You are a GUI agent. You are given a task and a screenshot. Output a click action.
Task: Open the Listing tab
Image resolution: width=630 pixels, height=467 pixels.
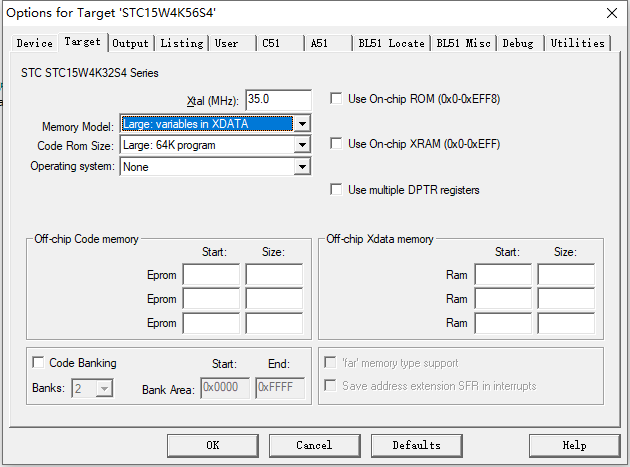click(182, 43)
